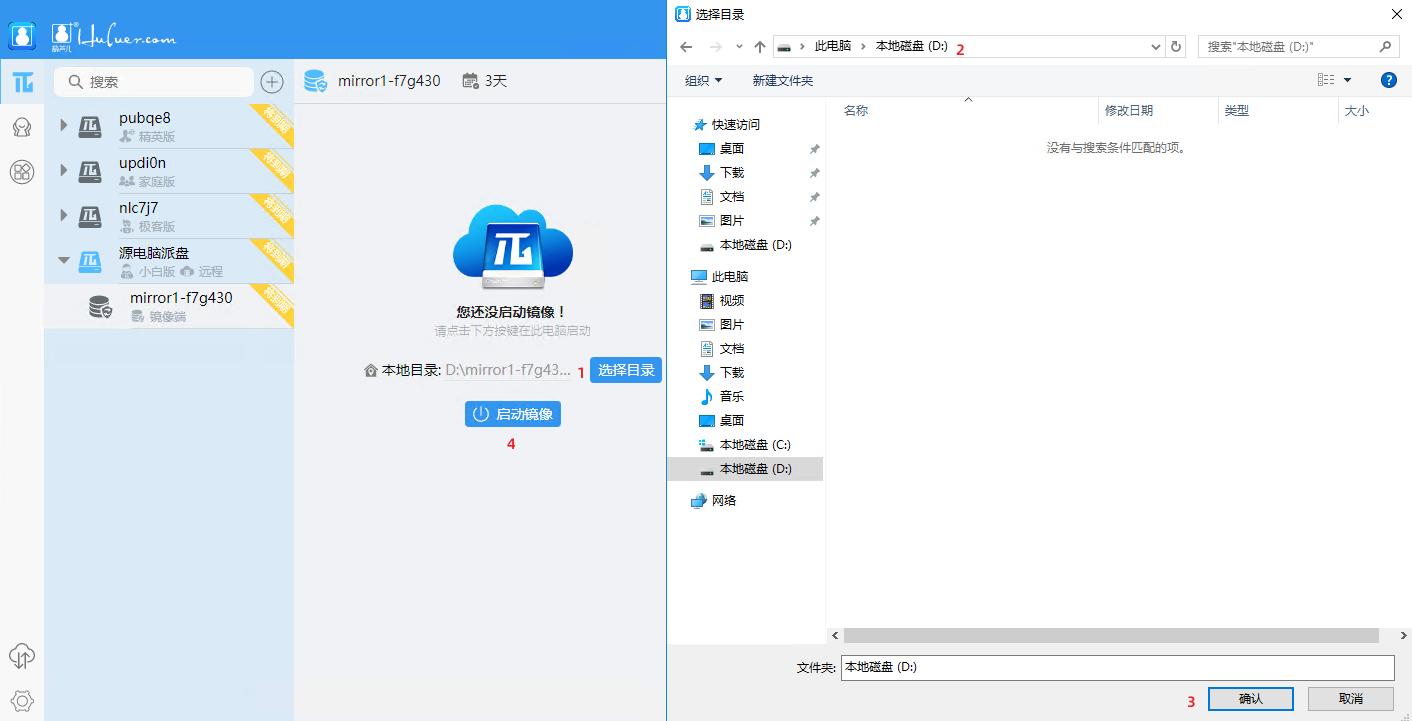1412x721 pixels.
Task: Unpin 桌面 from 快速访问
Action: 814,148
